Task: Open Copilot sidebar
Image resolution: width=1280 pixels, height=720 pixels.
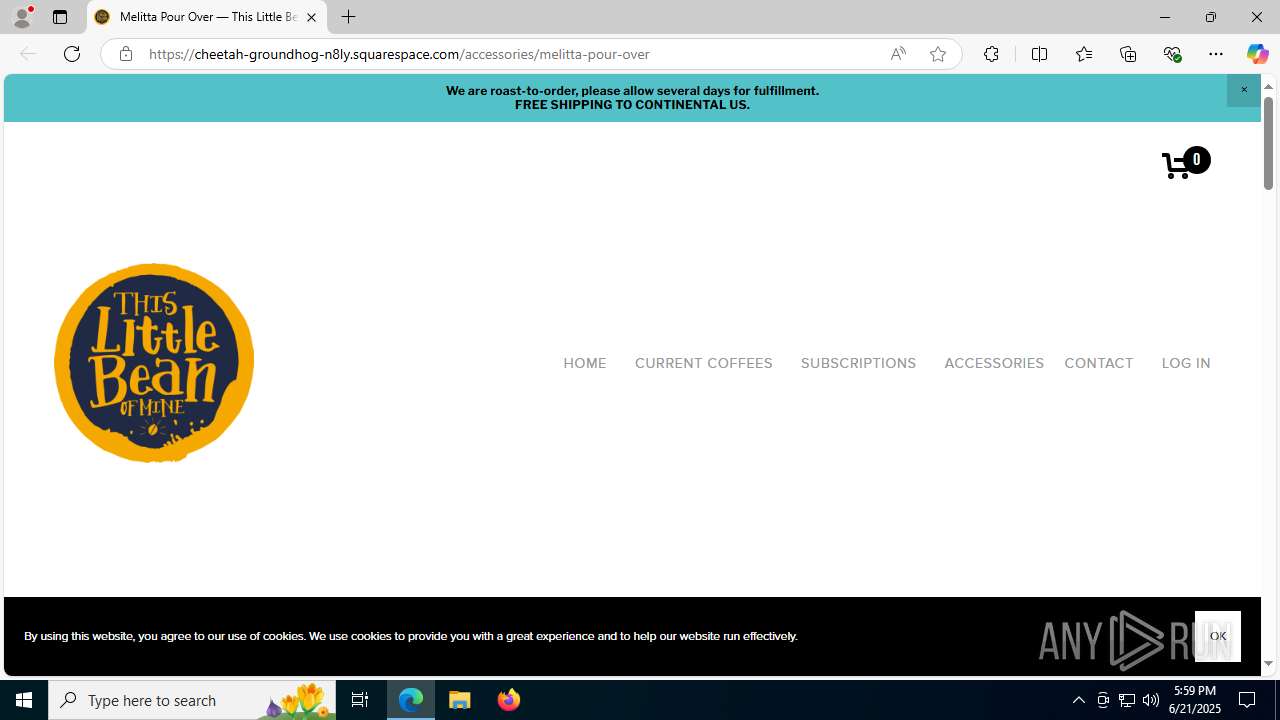Action: point(1257,54)
